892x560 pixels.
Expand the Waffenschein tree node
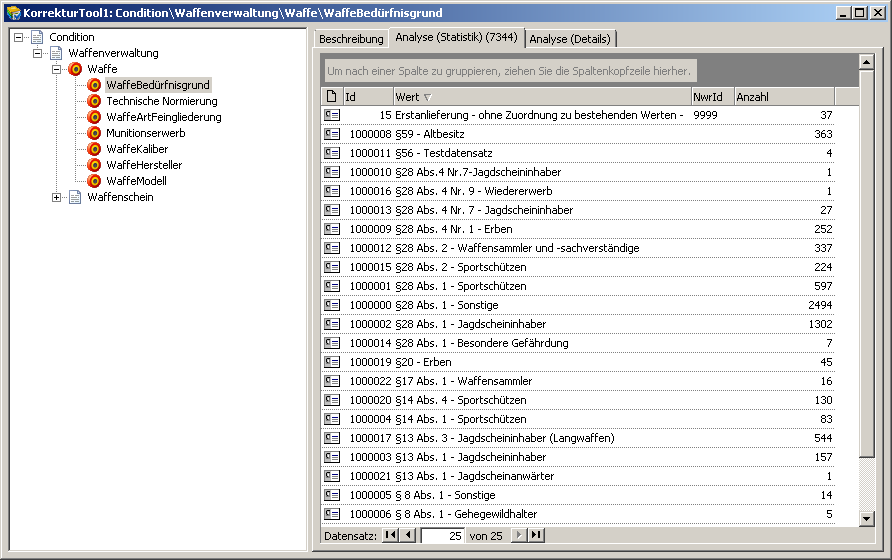pyautogui.click(x=57, y=197)
